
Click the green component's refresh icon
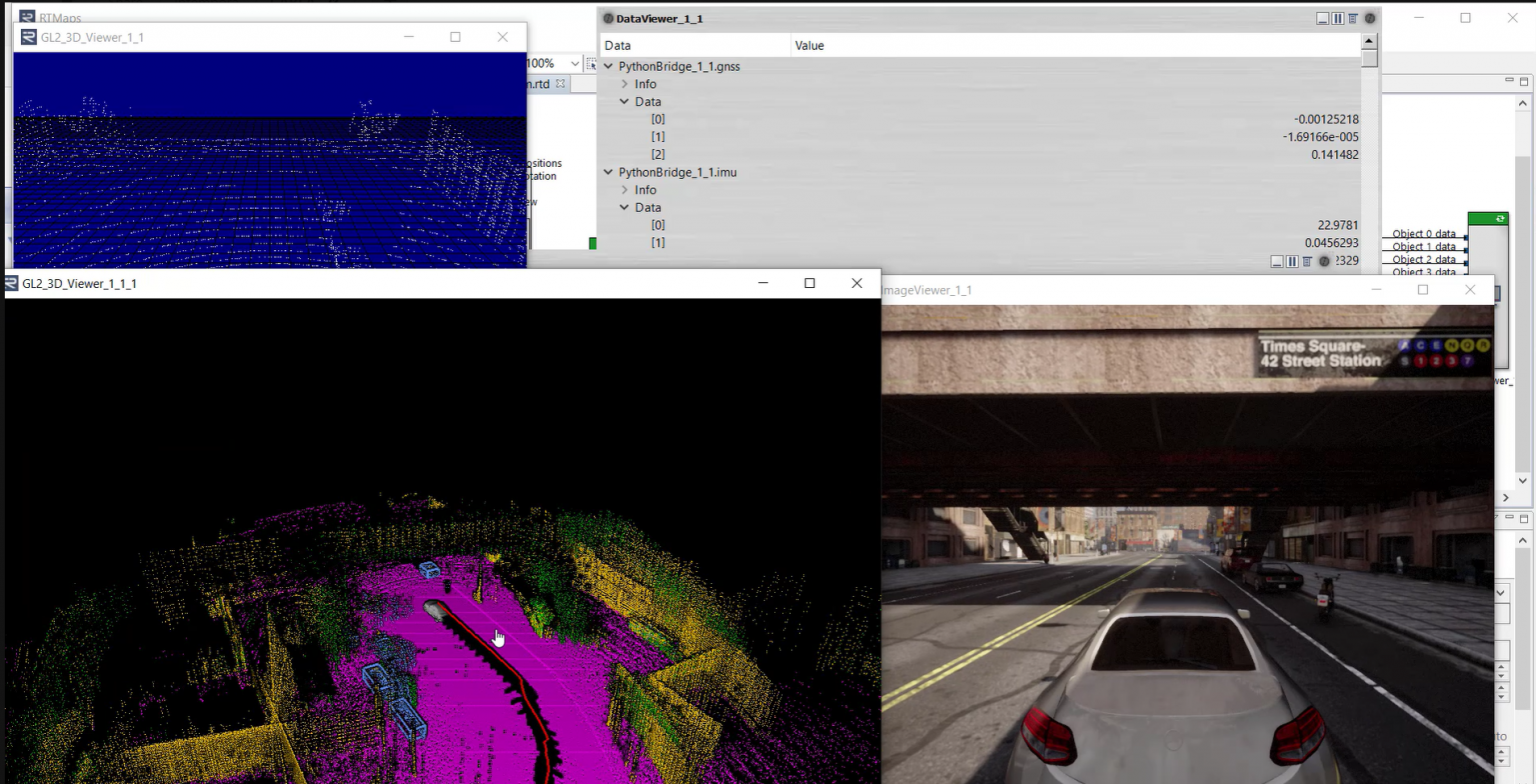pos(1499,218)
